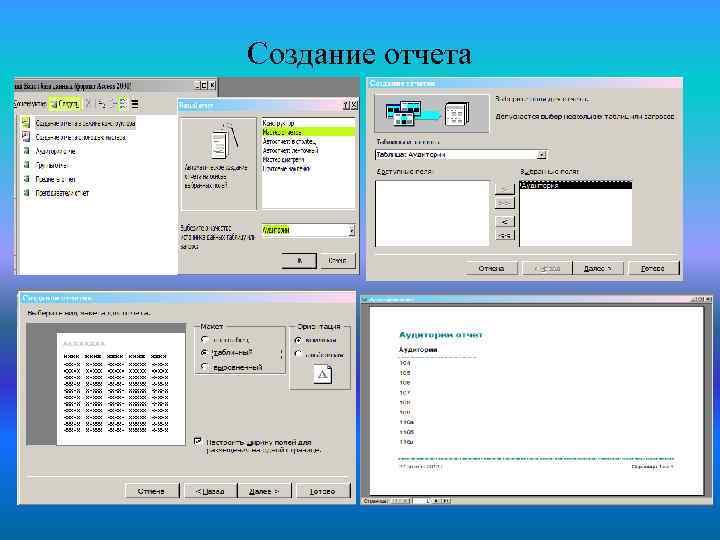This screenshot has height=540, width=720.
Task: Choose 'Мастер диаграмм' option
Action: tap(308, 160)
